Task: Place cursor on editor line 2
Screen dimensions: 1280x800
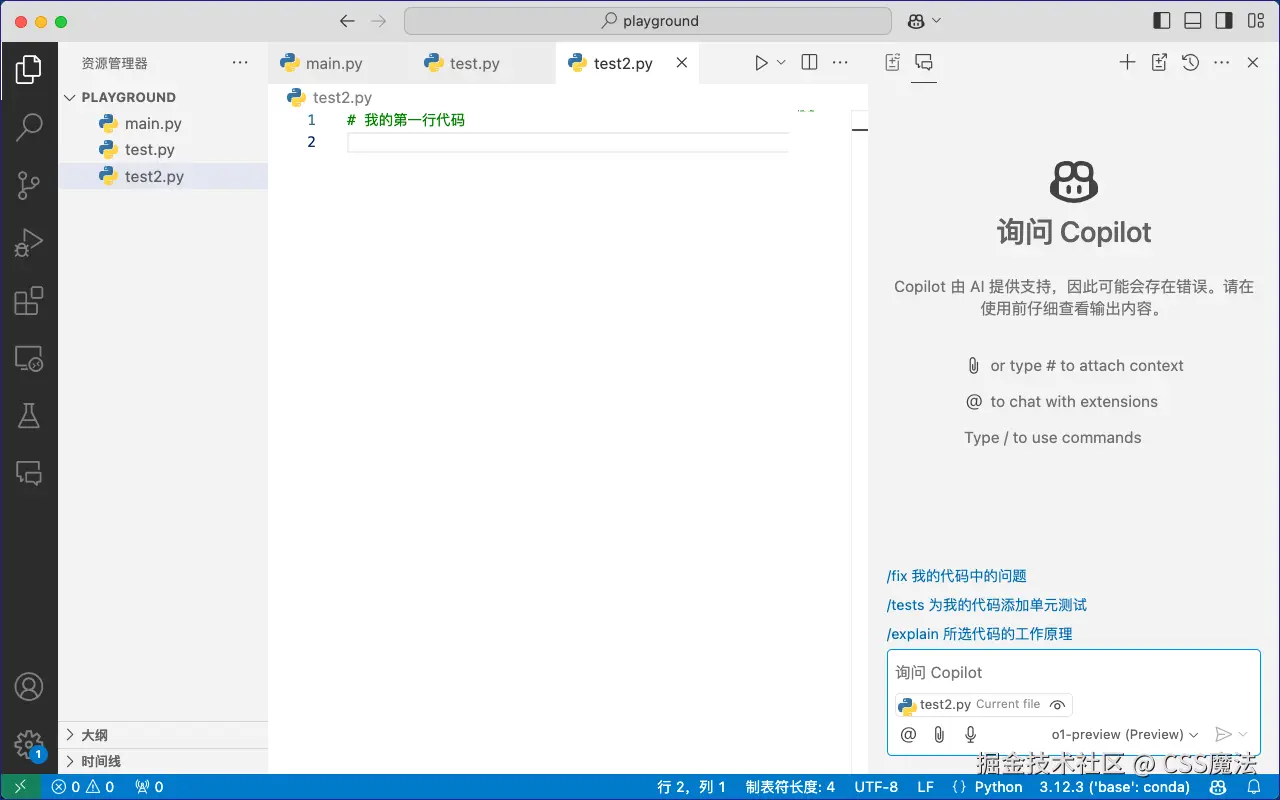Action: (568, 142)
